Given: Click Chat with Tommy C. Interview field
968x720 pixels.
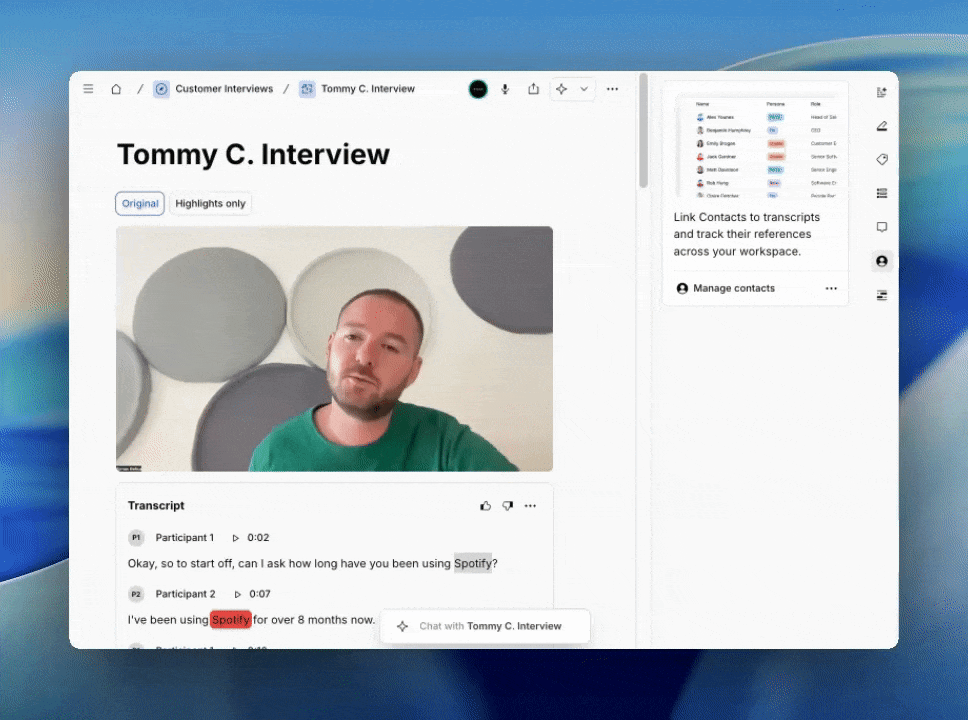Looking at the screenshot, I should tap(485, 626).
